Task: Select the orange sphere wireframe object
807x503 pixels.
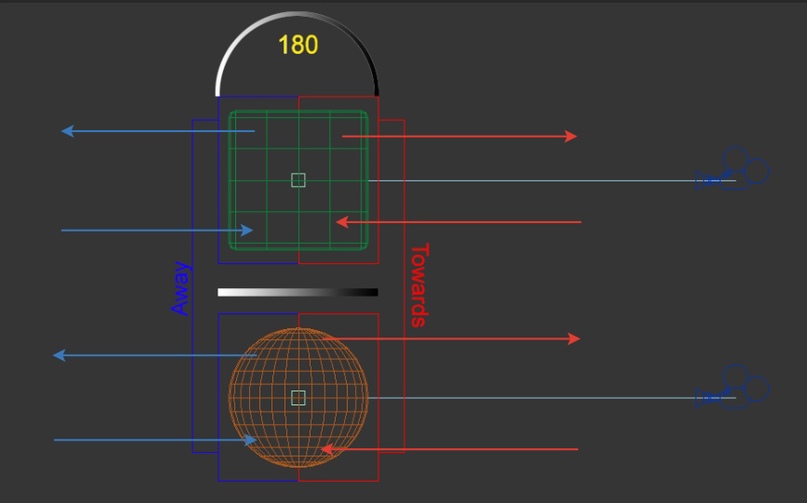Action: [x=299, y=398]
